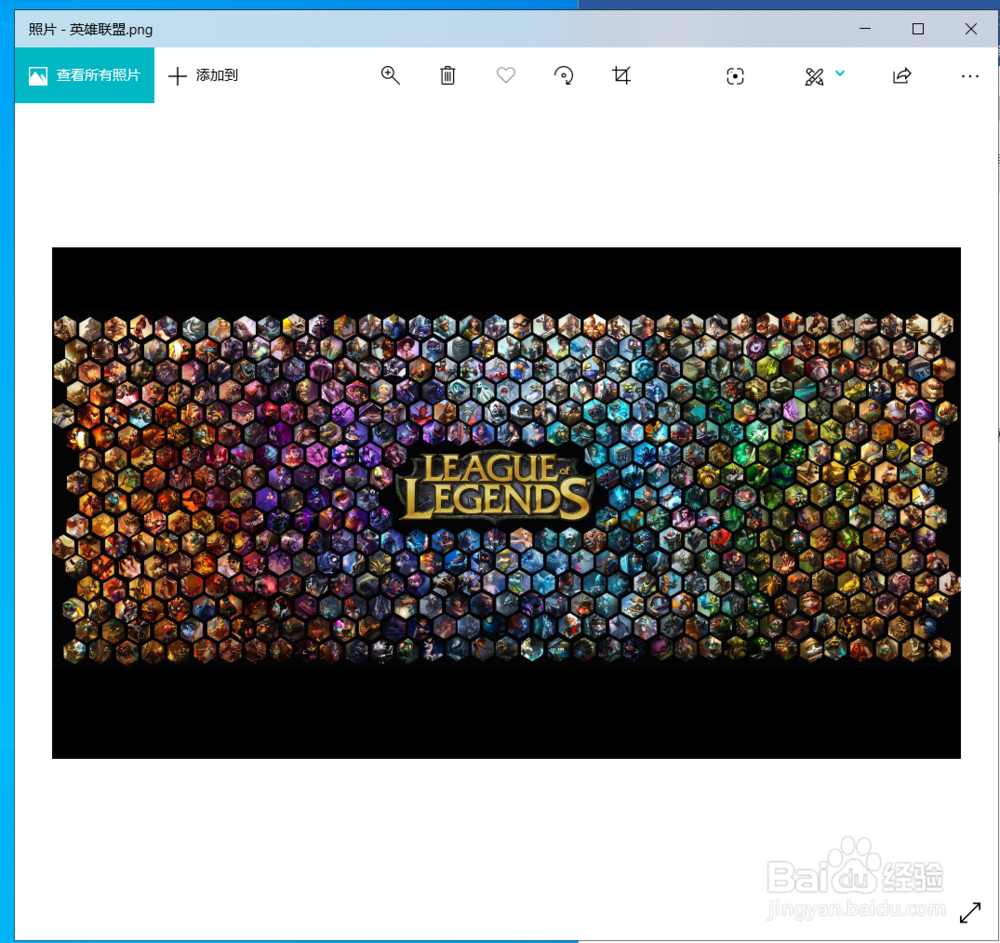This screenshot has width=1000, height=943.
Task: Click the League of Legends image
Action: coord(506,502)
